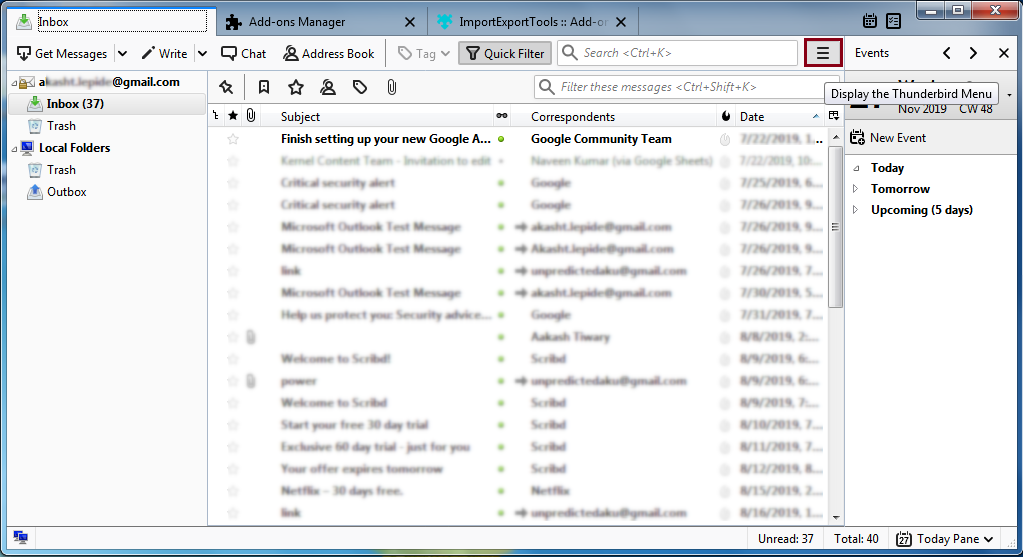Filter messages by Contact icon
This screenshot has width=1023, height=557.
[x=328, y=88]
